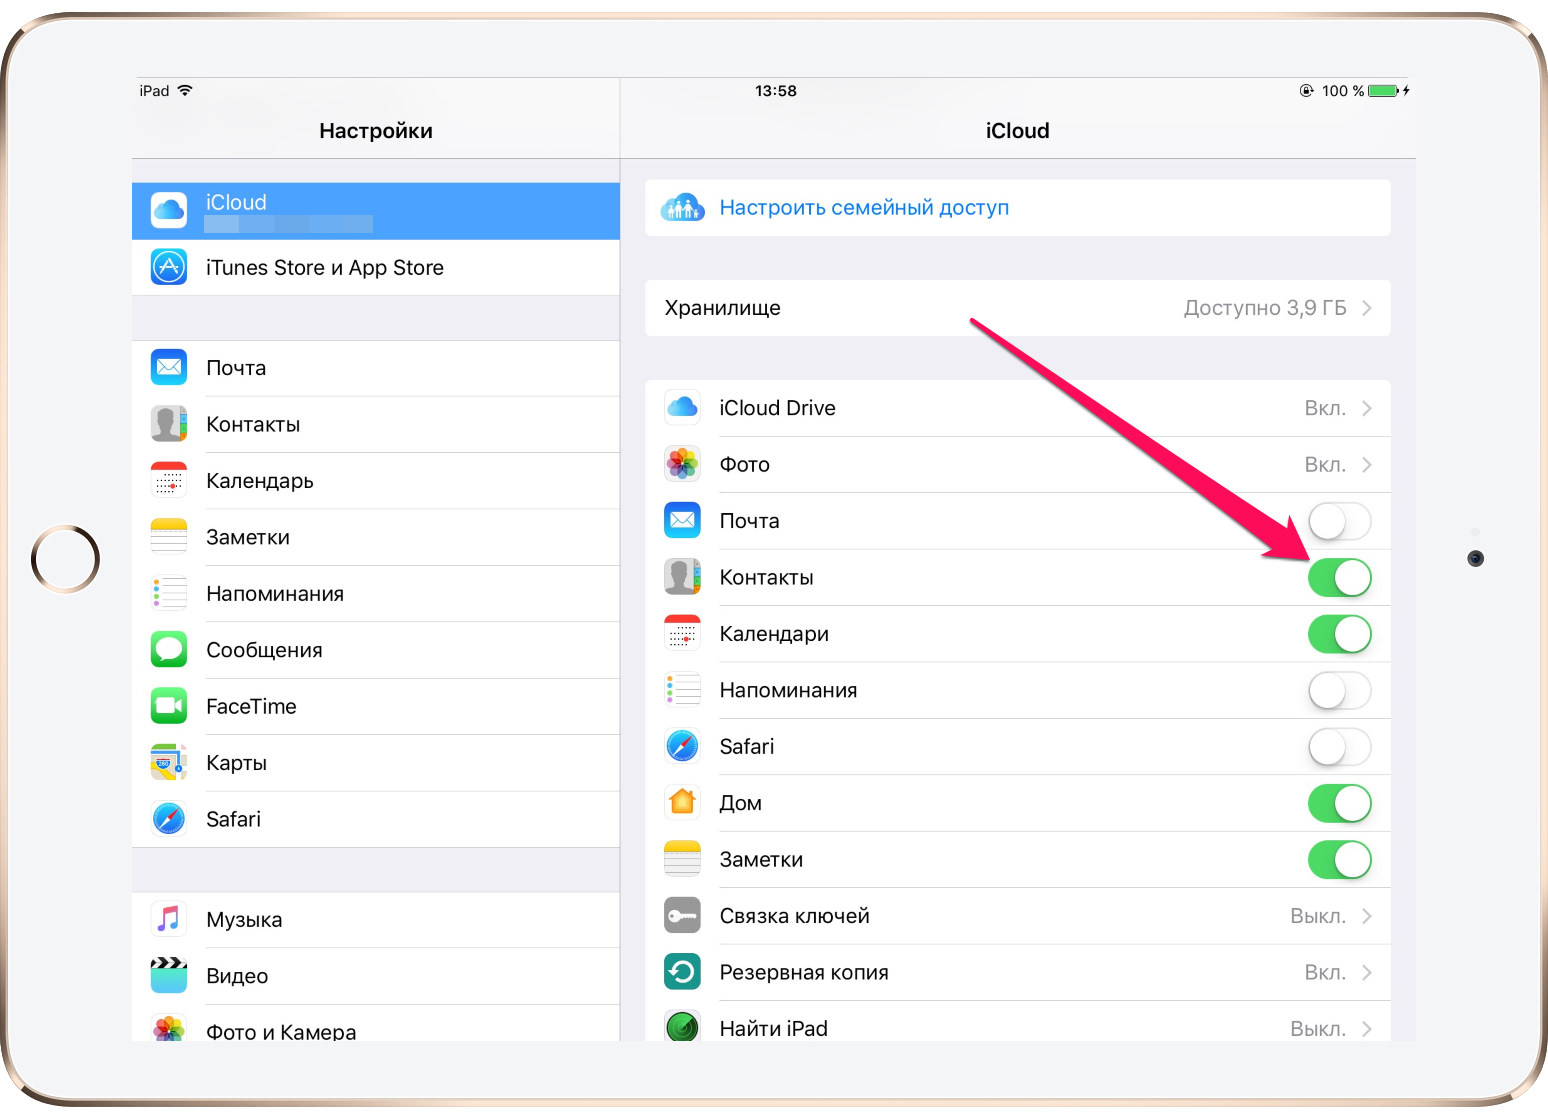Tap the Safari icon in iCloud list

pyautogui.click(x=682, y=746)
